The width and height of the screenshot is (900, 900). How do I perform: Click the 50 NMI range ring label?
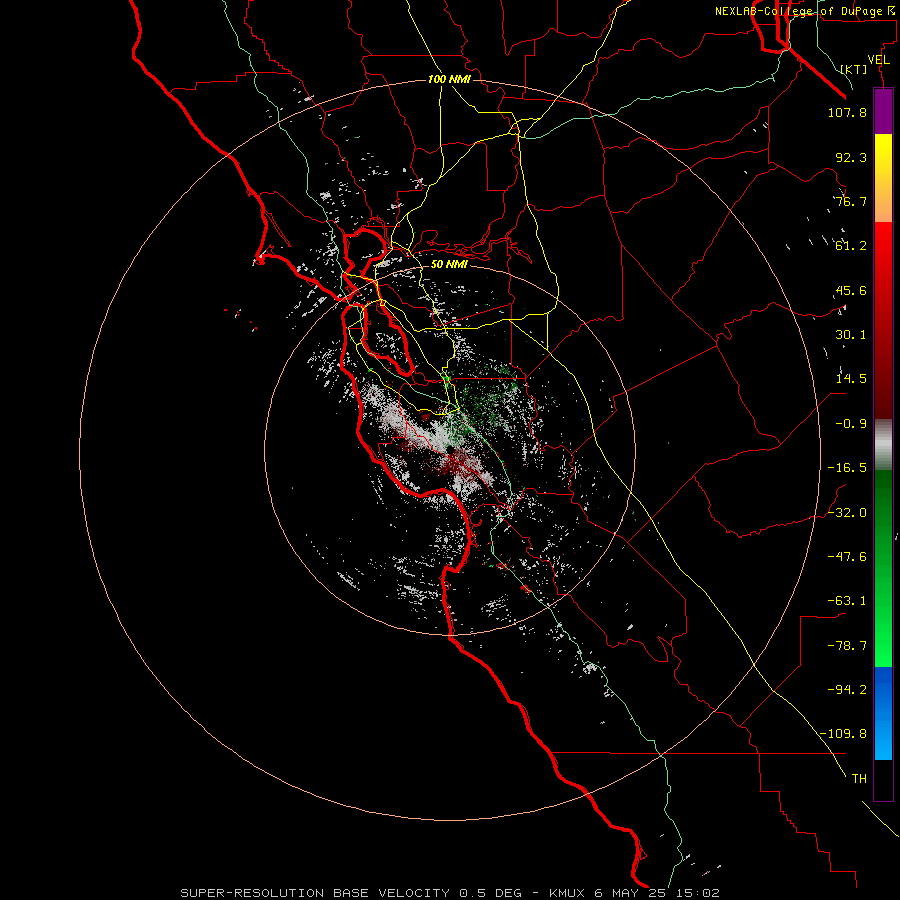pos(449,264)
